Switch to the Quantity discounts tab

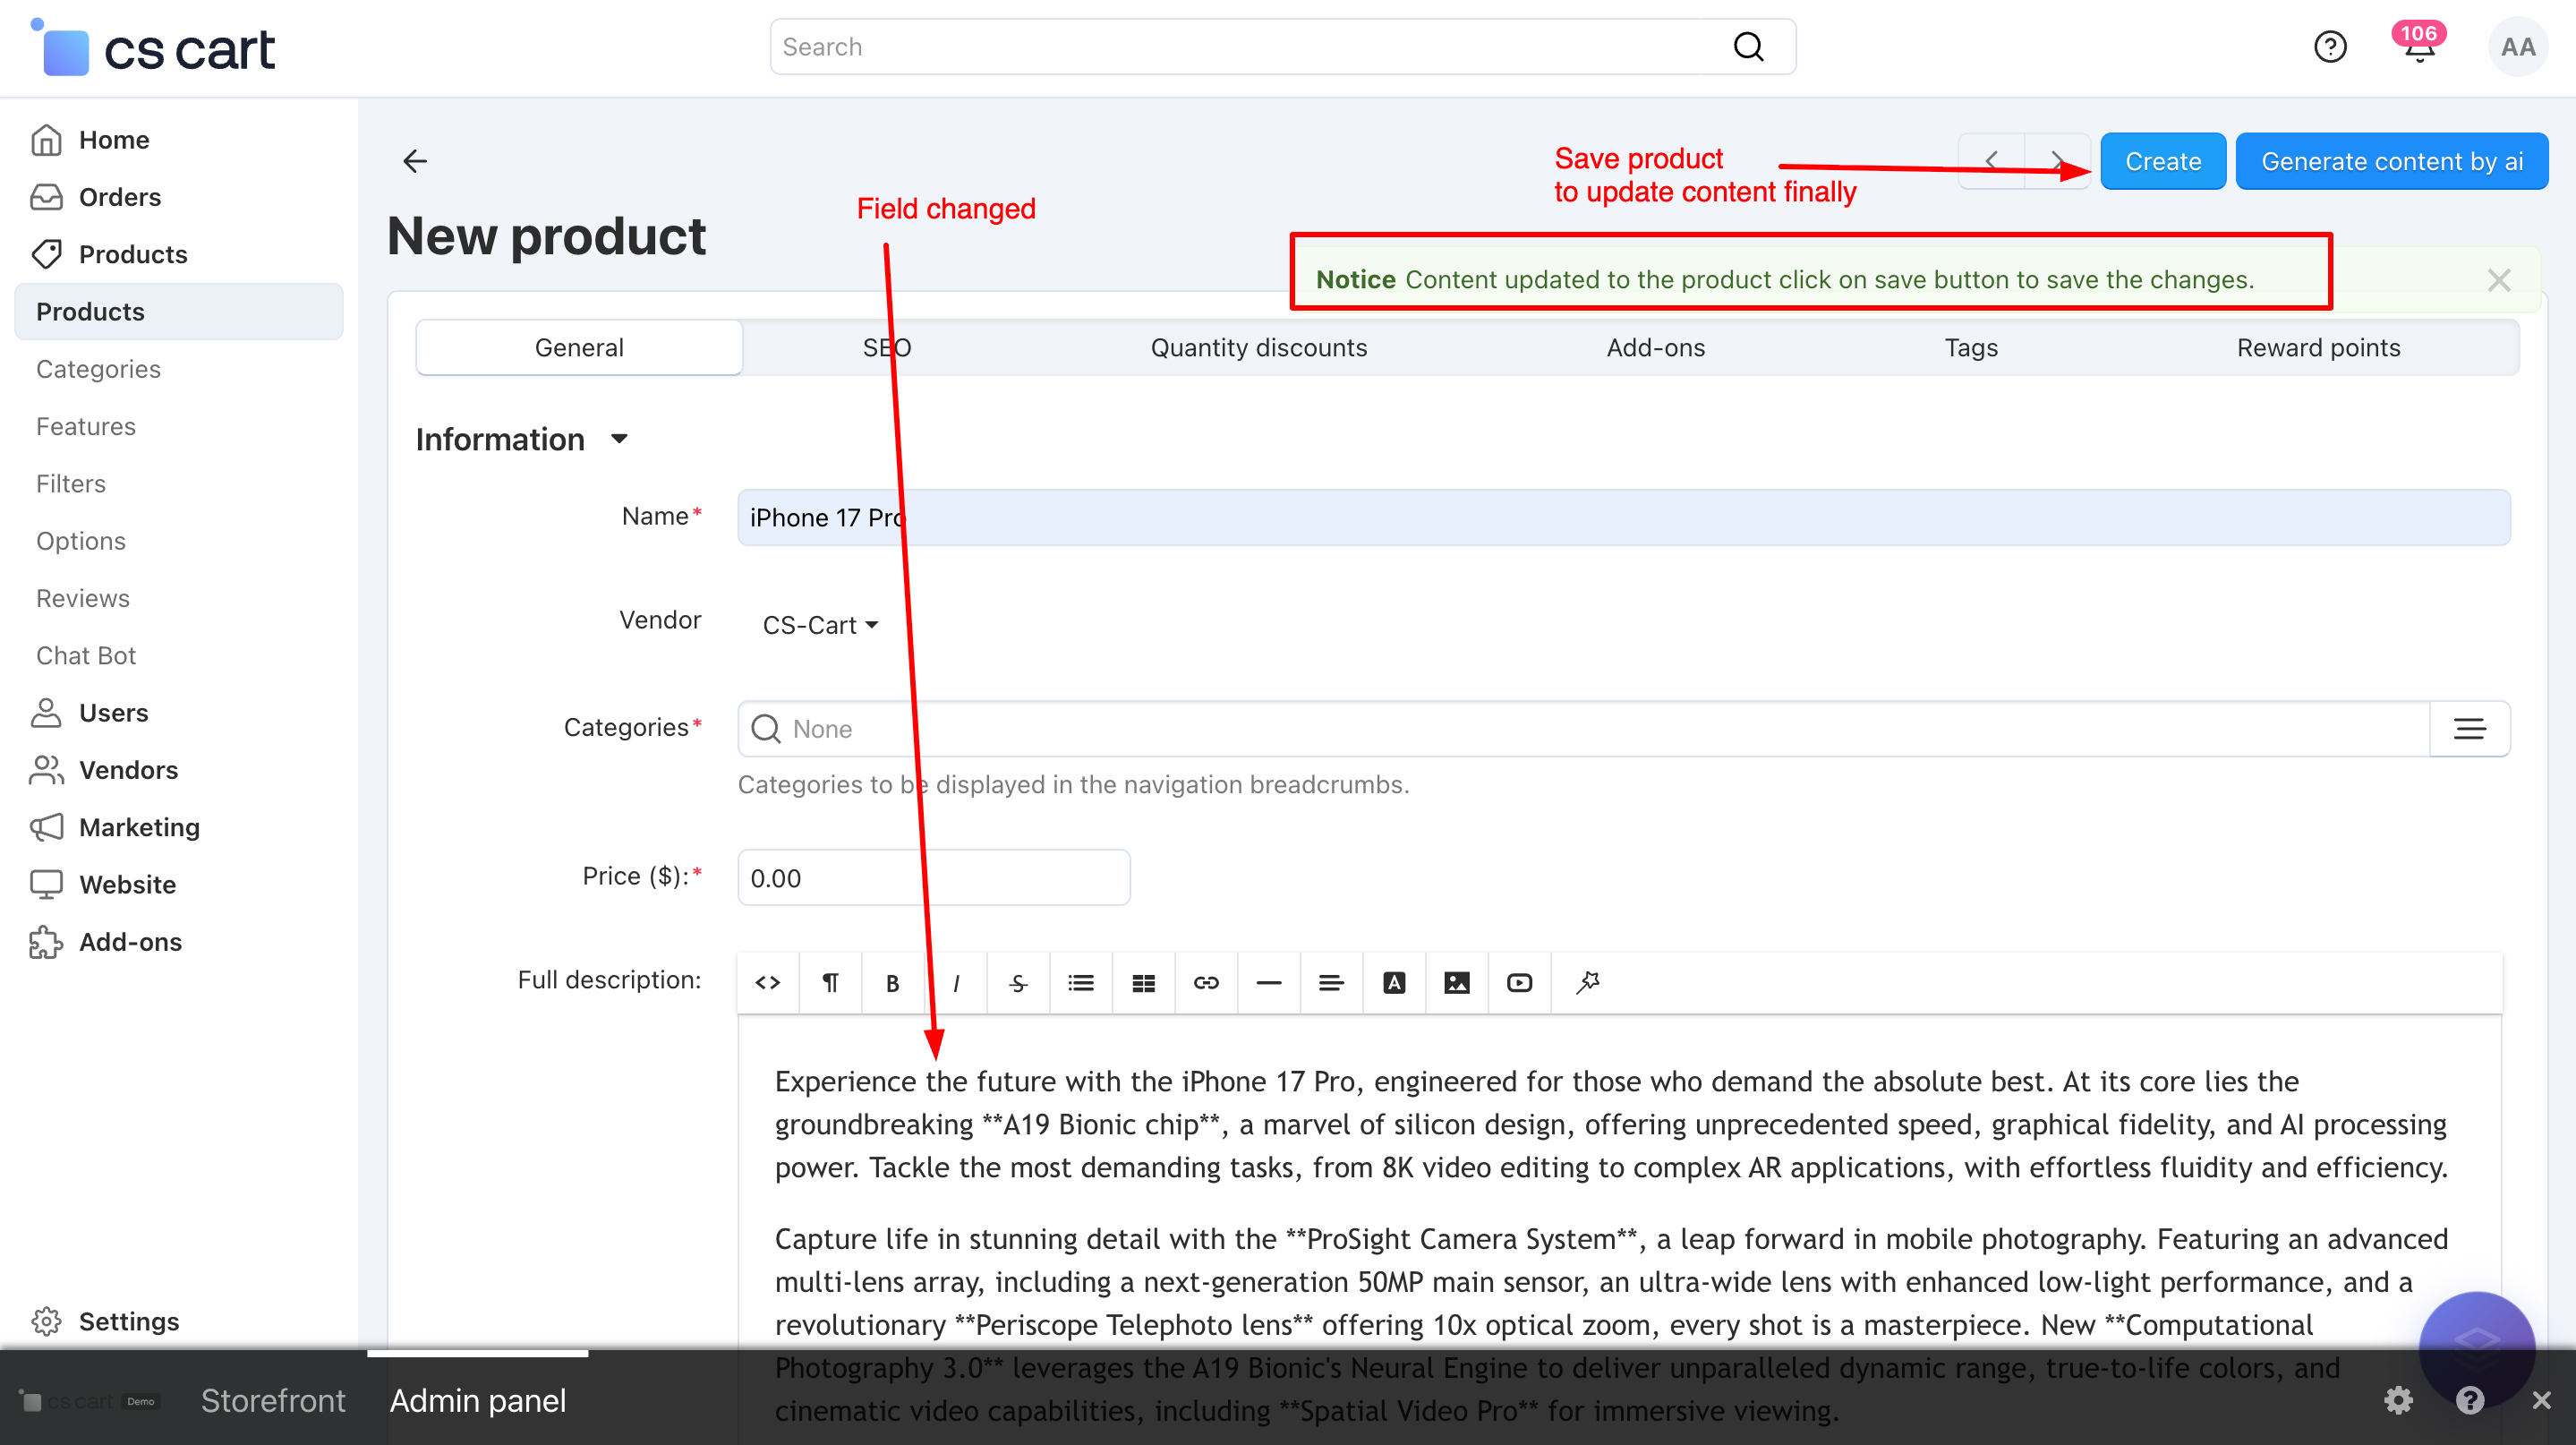[1258, 347]
